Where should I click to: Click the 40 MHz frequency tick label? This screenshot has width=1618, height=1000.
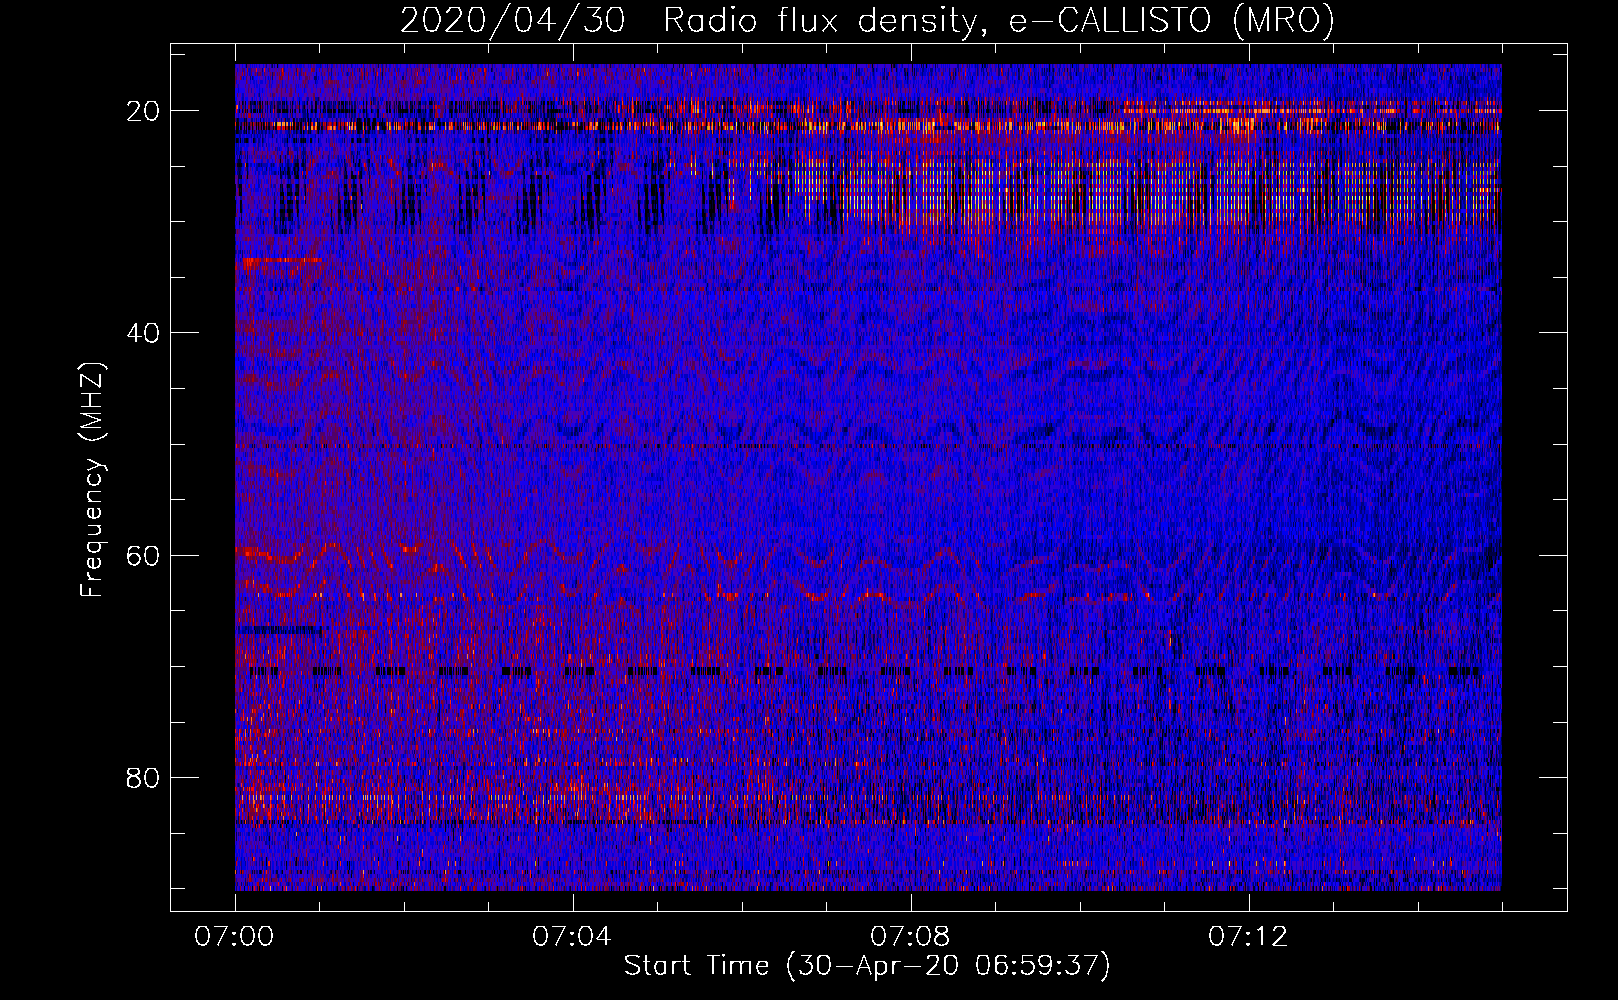(144, 333)
